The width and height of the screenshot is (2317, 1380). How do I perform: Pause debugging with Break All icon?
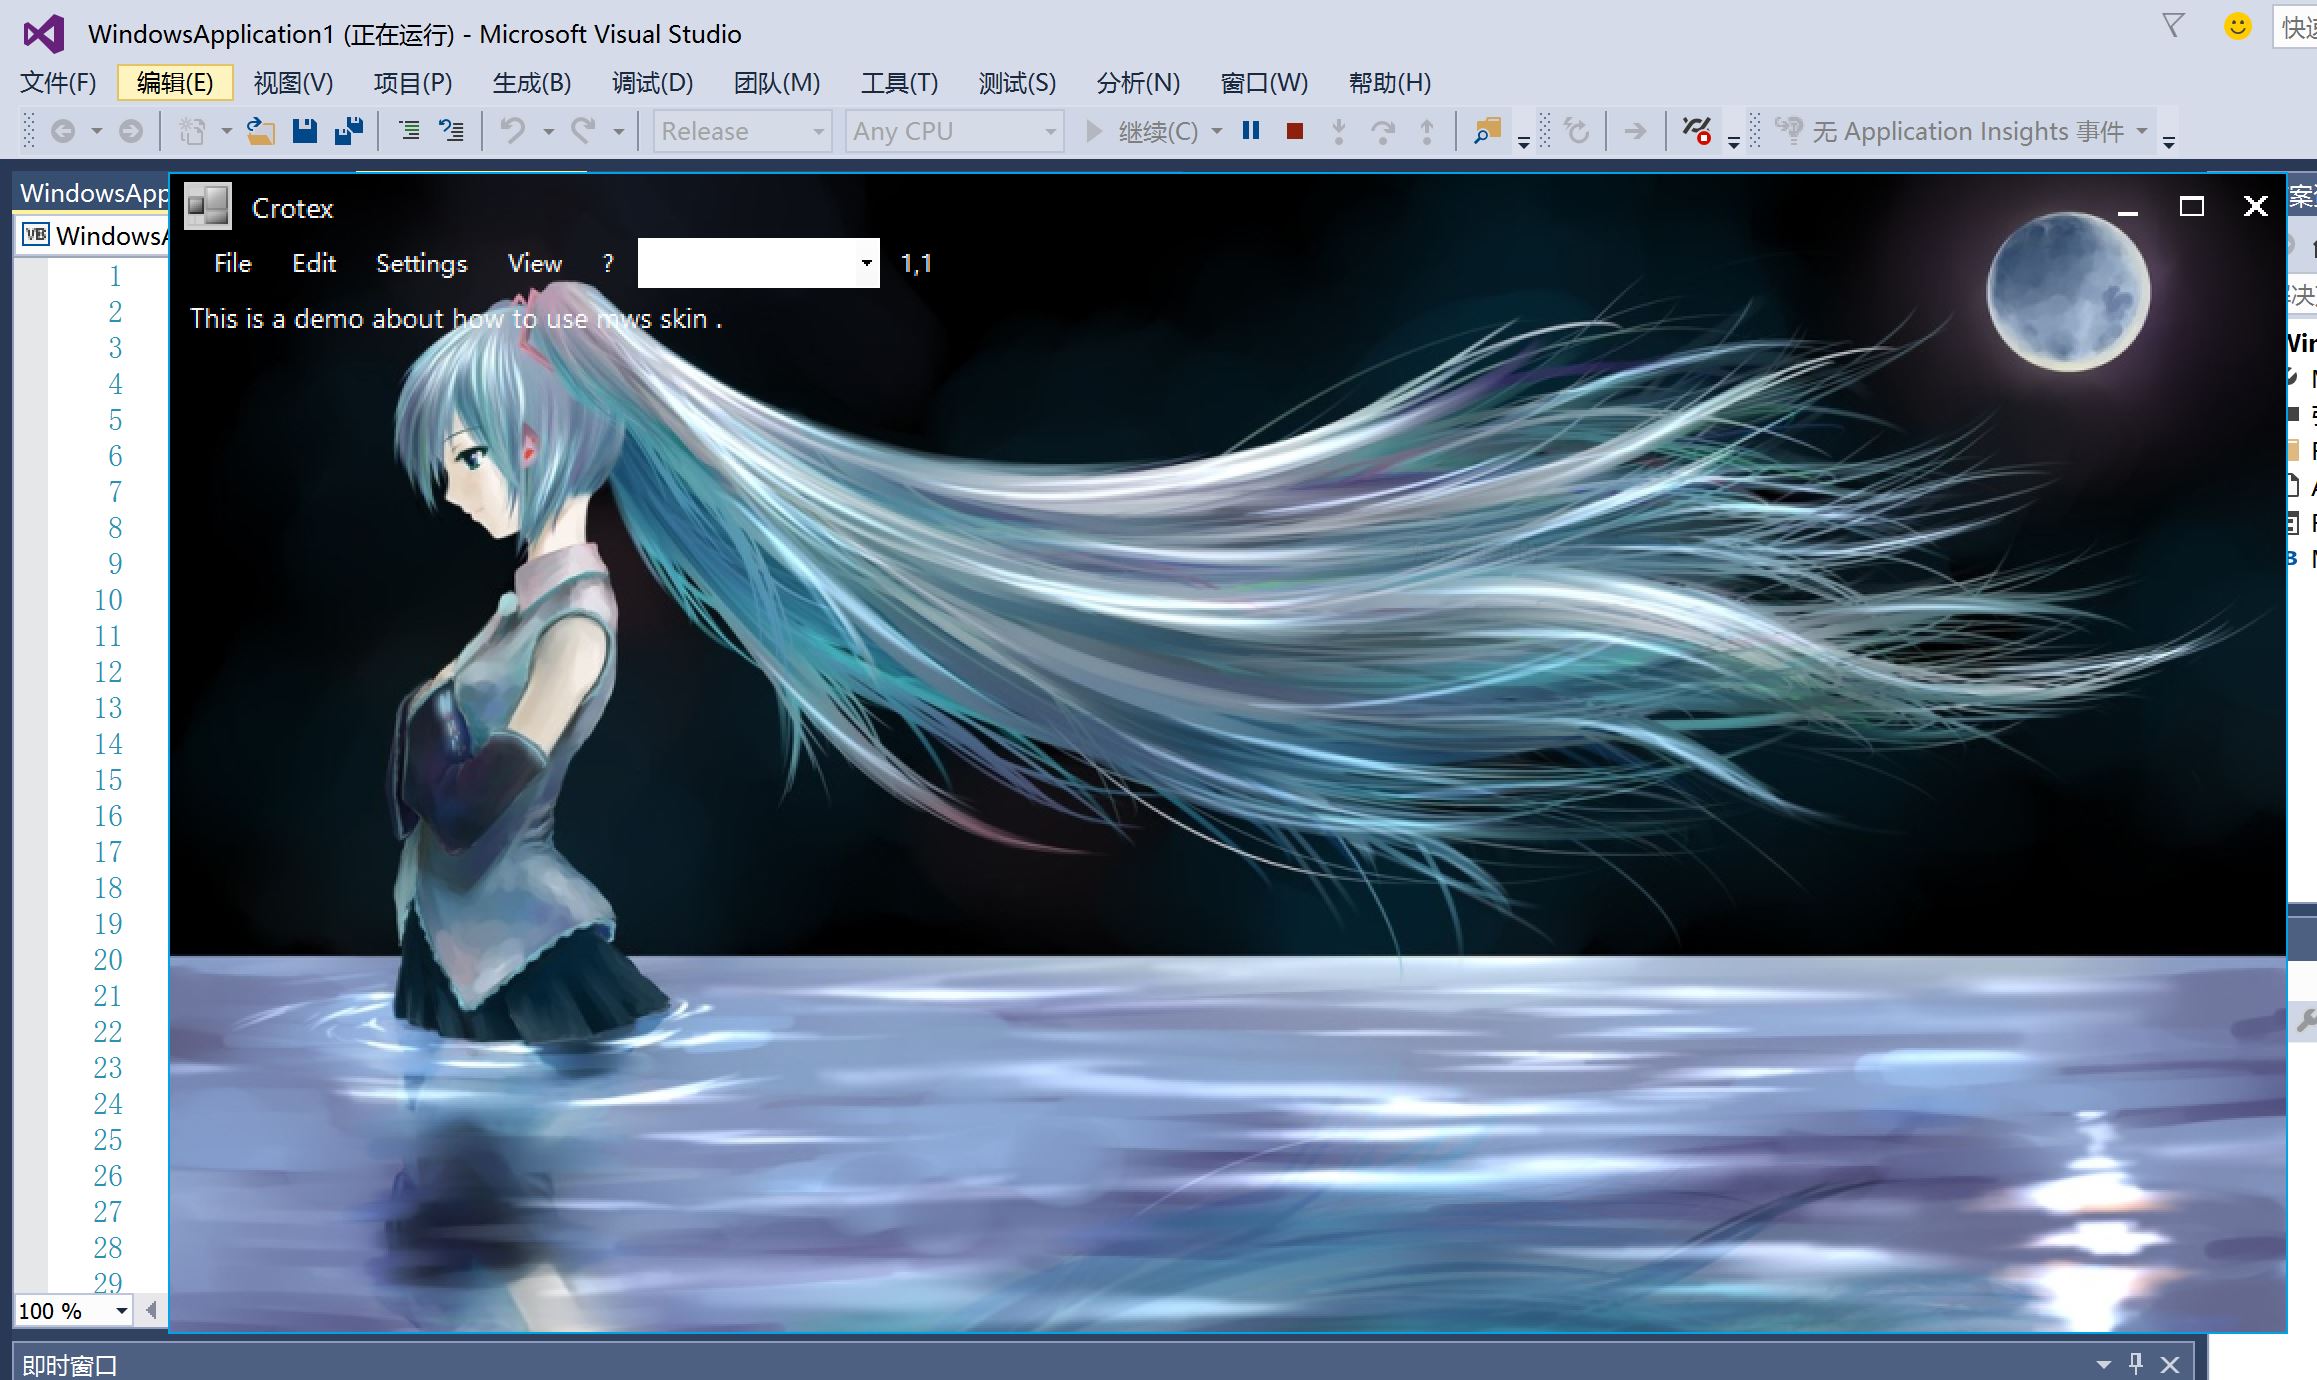point(1251,131)
